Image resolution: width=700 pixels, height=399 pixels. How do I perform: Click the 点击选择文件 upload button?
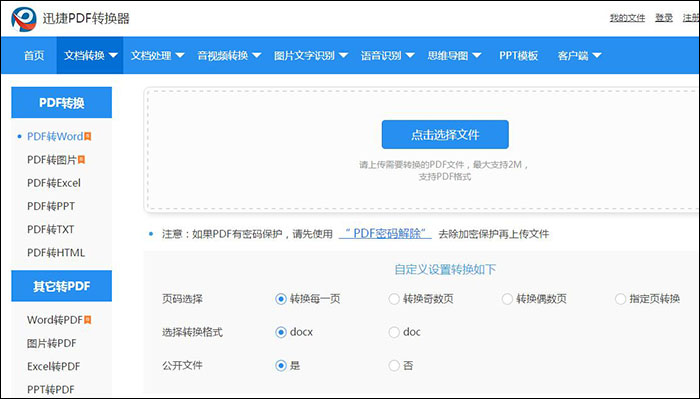tap(445, 134)
